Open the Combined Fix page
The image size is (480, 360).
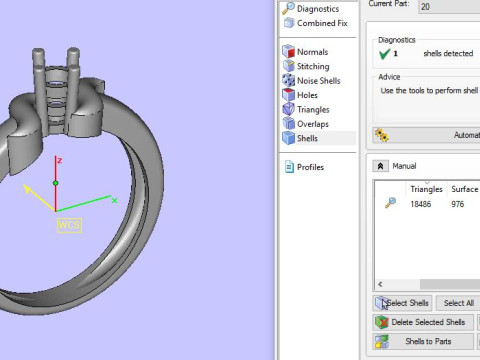pyautogui.click(x=316, y=23)
